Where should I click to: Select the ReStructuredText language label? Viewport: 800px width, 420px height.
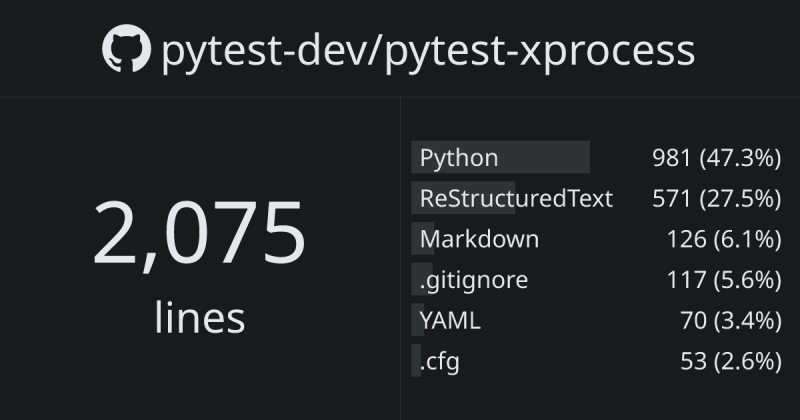coord(516,198)
